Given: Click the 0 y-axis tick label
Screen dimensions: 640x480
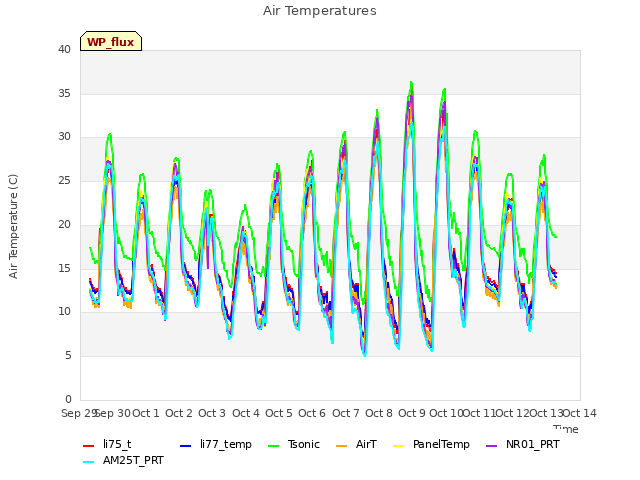Looking at the screenshot, I should pos(68,399).
